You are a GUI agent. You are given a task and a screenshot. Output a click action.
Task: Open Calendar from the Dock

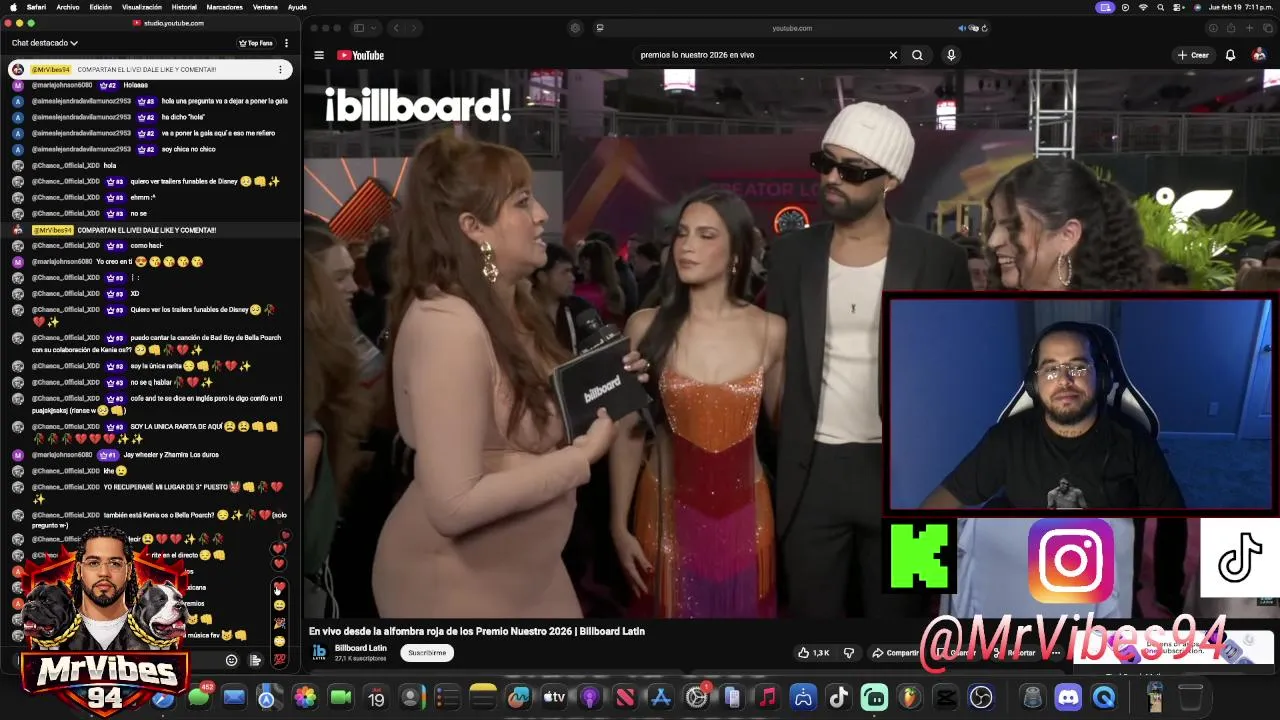[376, 697]
